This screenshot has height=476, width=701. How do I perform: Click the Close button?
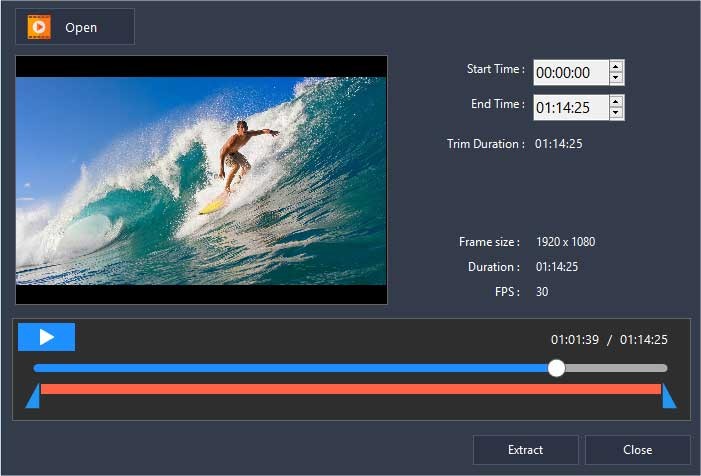coord(638,450)
